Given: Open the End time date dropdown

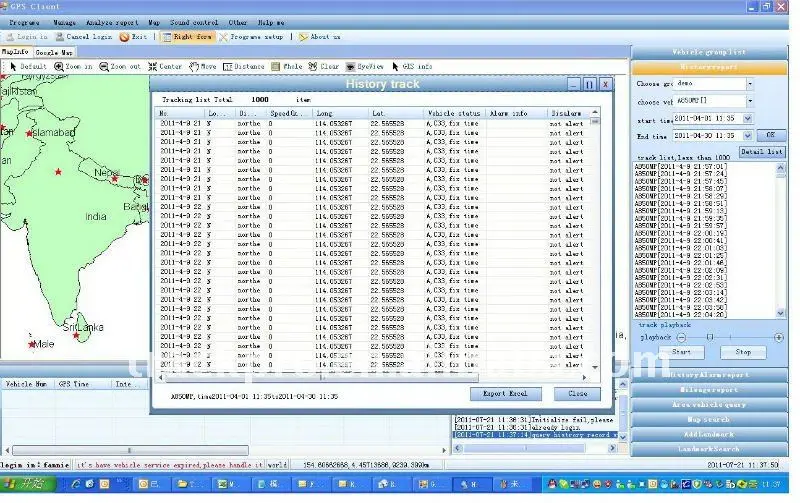Looking at the screenshot, I should (747, 134).
